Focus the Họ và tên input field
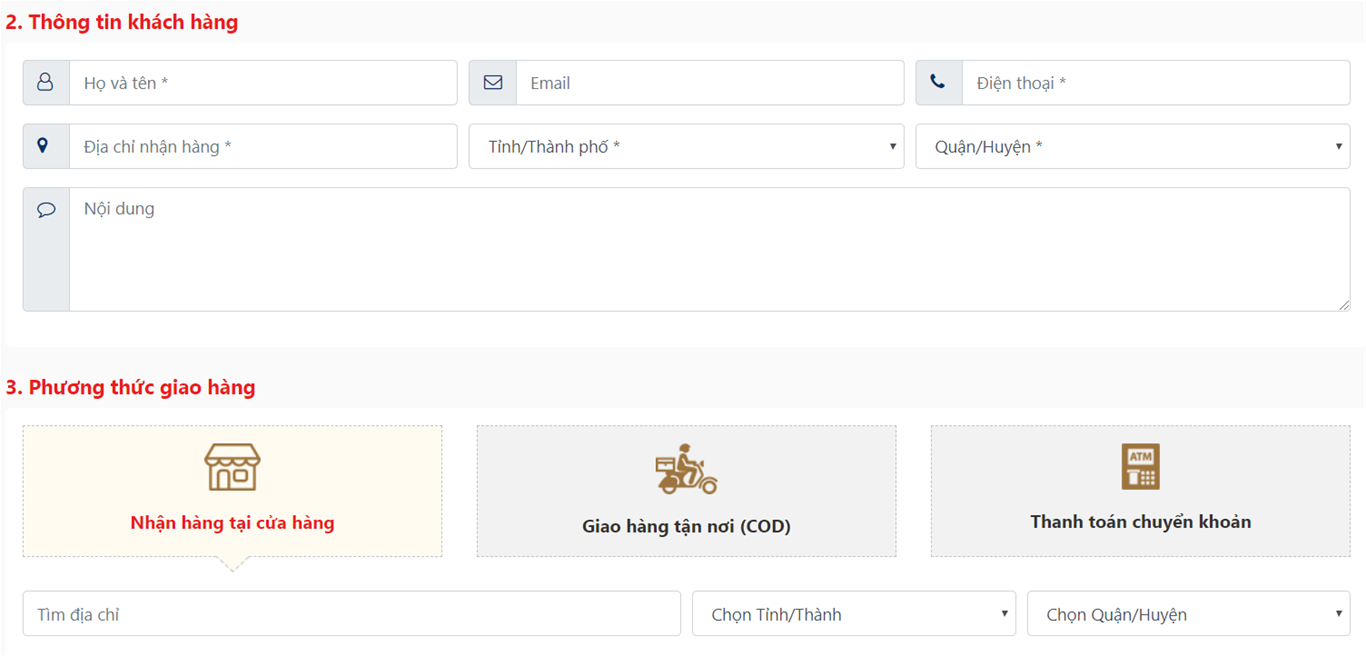 [x=262, y=83]
